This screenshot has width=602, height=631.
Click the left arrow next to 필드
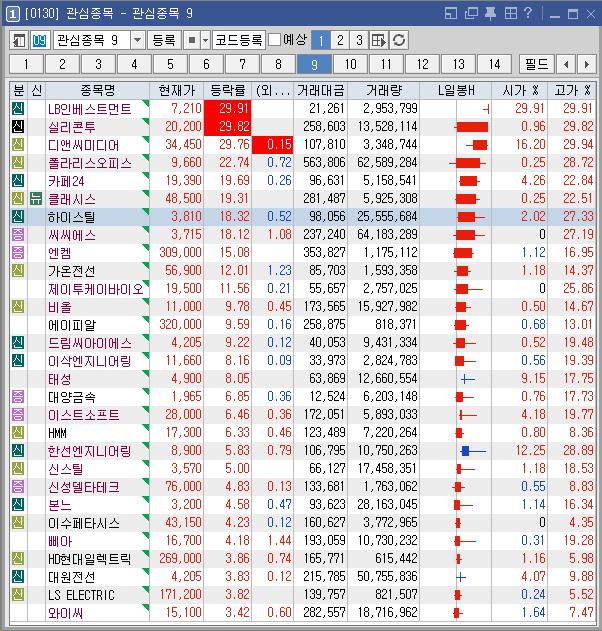pyautogui.click(x=566, y=64)
